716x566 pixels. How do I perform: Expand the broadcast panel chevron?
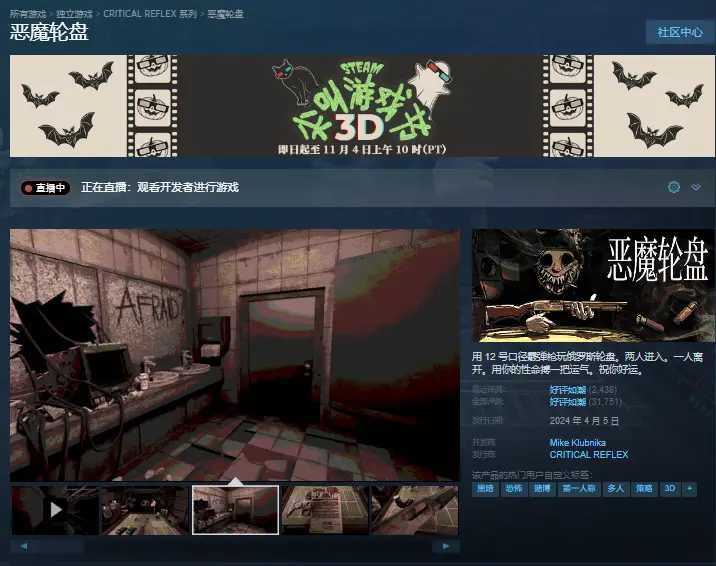click(696, 187)
